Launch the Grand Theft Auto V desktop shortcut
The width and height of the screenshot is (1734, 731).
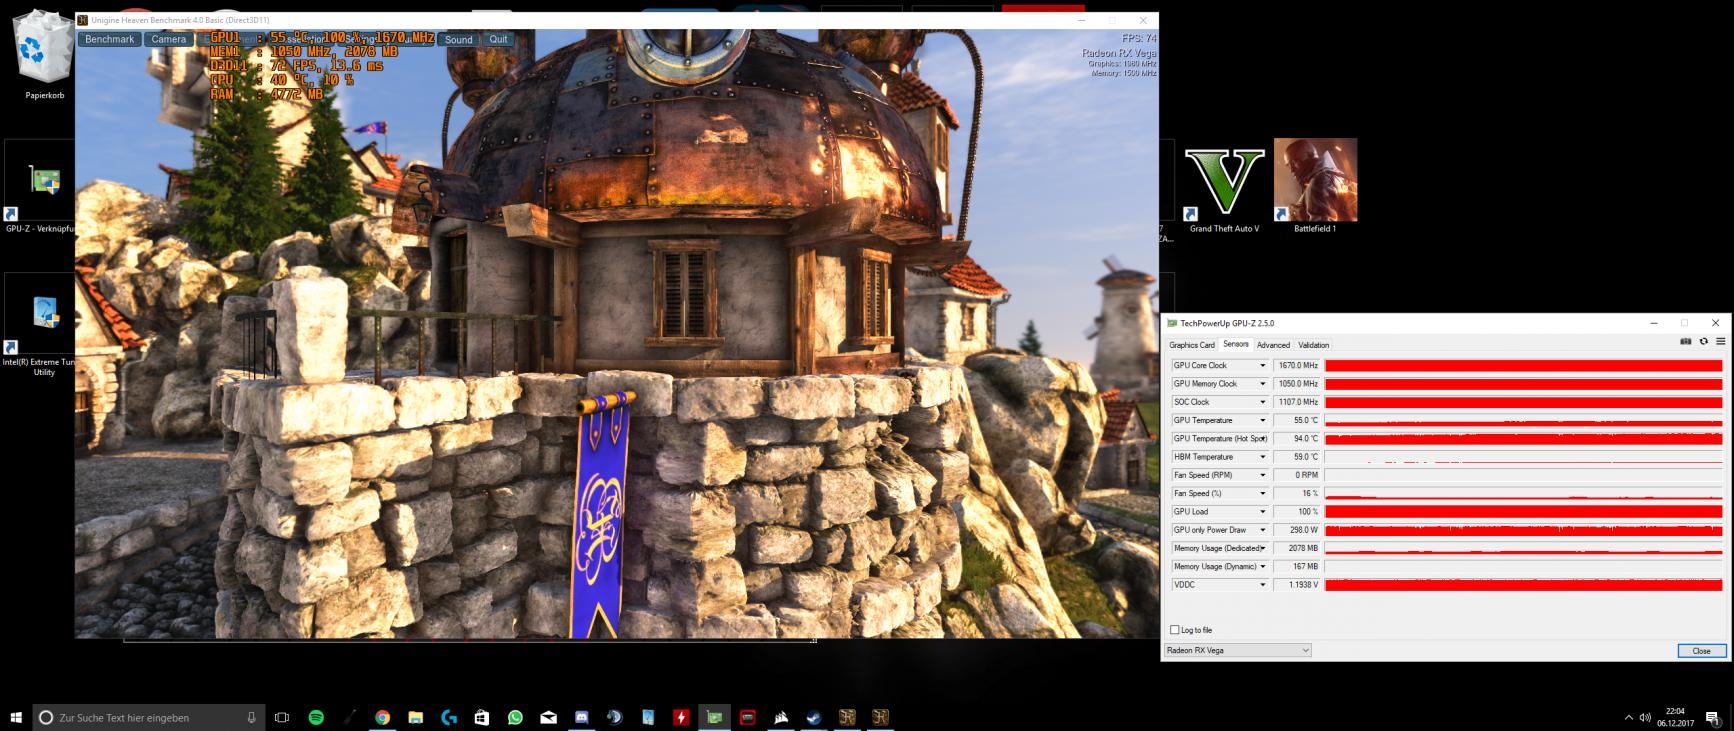1224,188
